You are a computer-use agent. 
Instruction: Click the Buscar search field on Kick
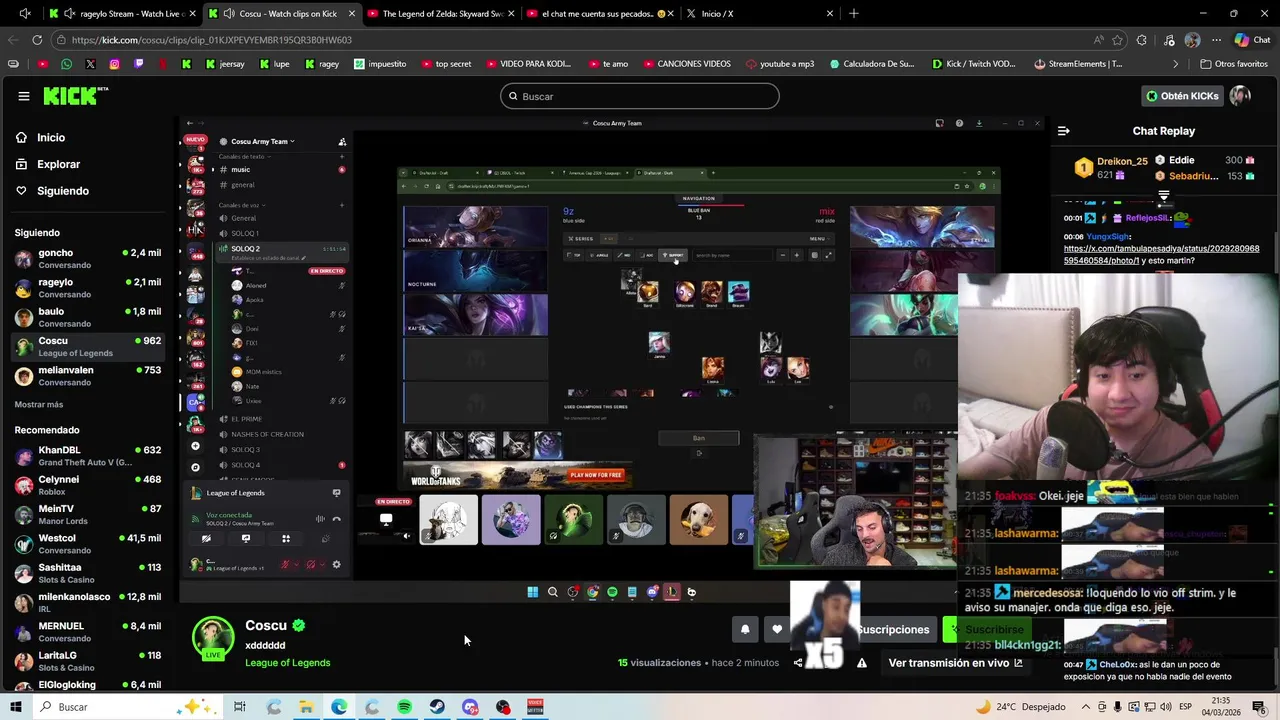(640, 96)
